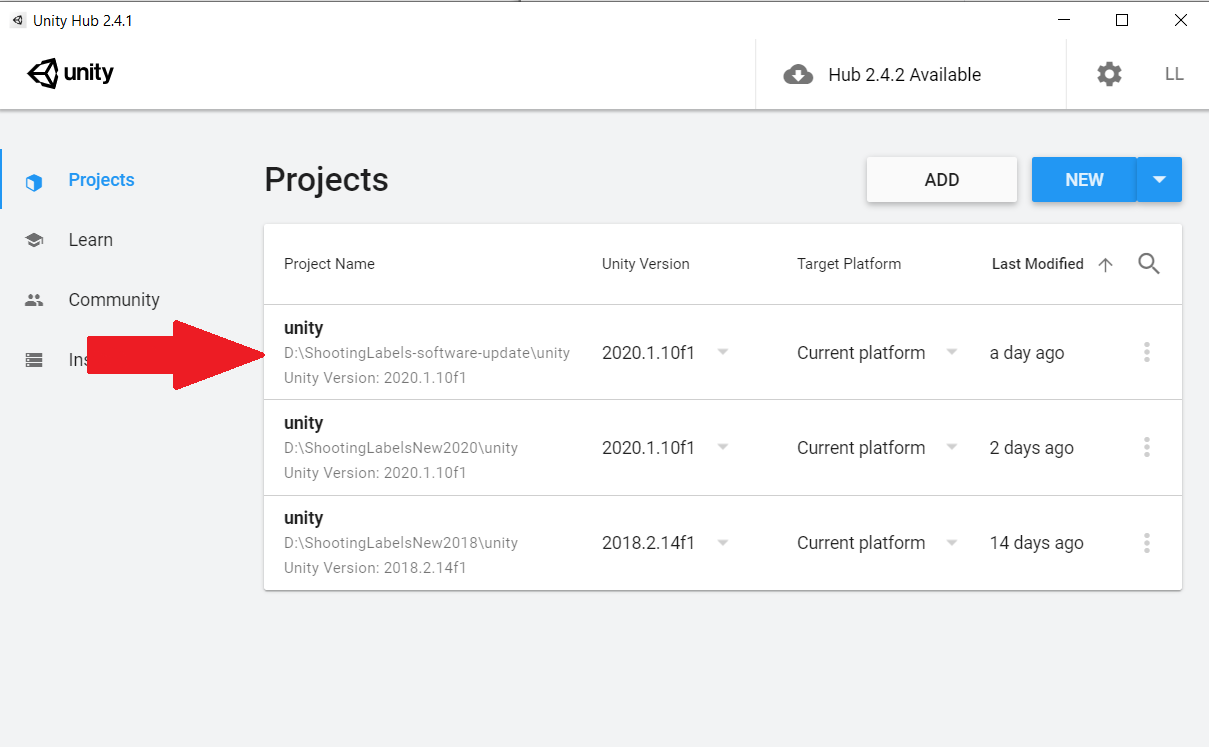Click the Hub update cloud download icon
Image resolution: width=1209 pixels, height=747 pixels.
click(798, 75)
